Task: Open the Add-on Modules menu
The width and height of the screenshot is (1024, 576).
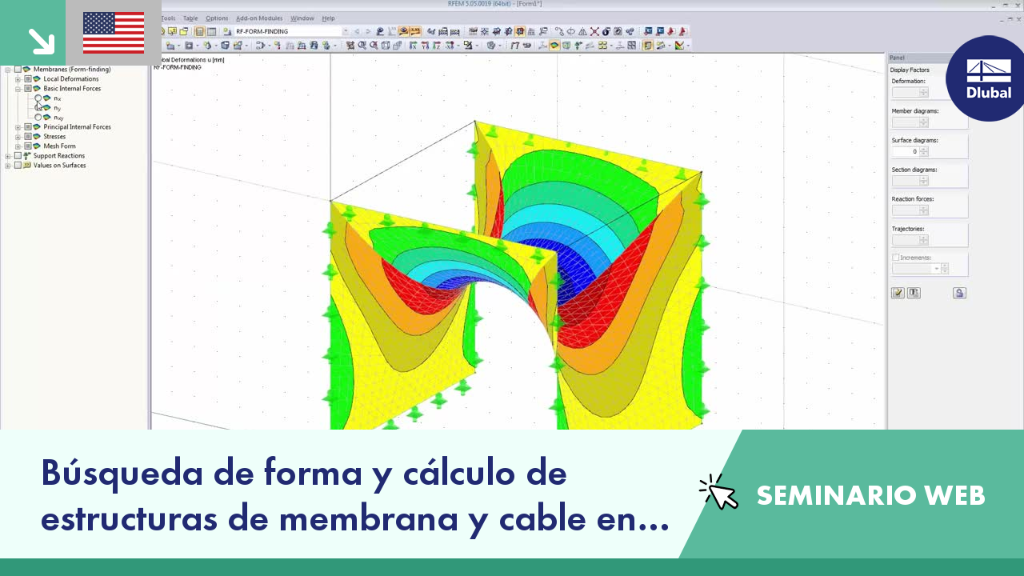Action: pyautogui.click(x=259, y=18)
